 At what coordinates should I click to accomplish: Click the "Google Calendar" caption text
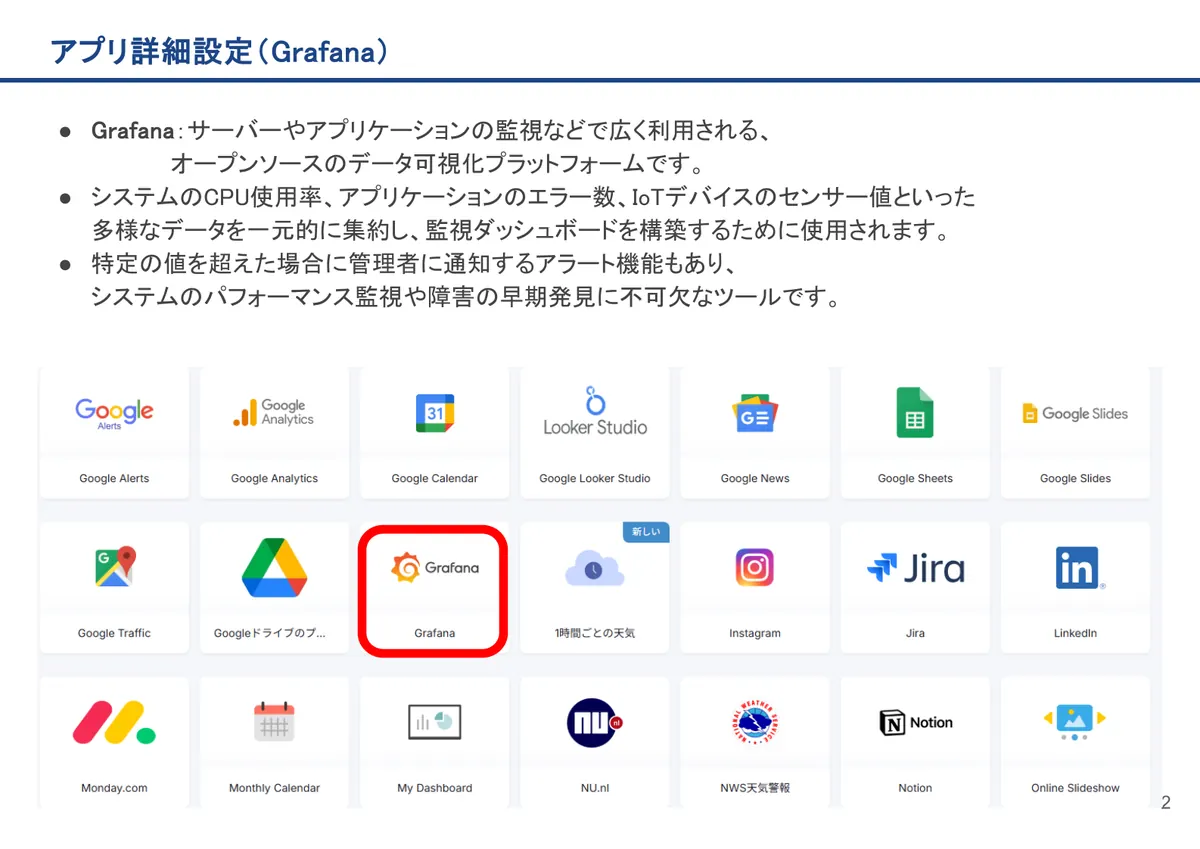point(435,479)
